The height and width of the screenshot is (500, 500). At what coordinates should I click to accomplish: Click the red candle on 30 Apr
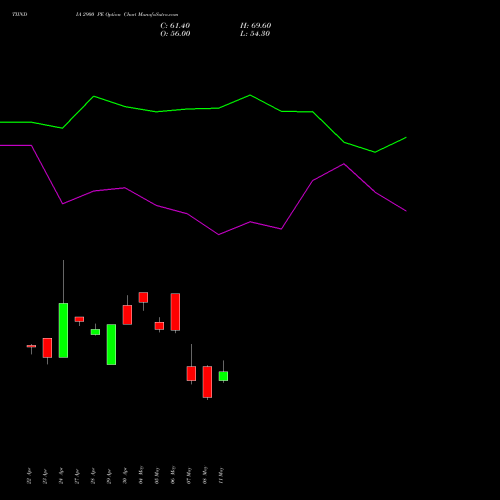coord(127,315)
